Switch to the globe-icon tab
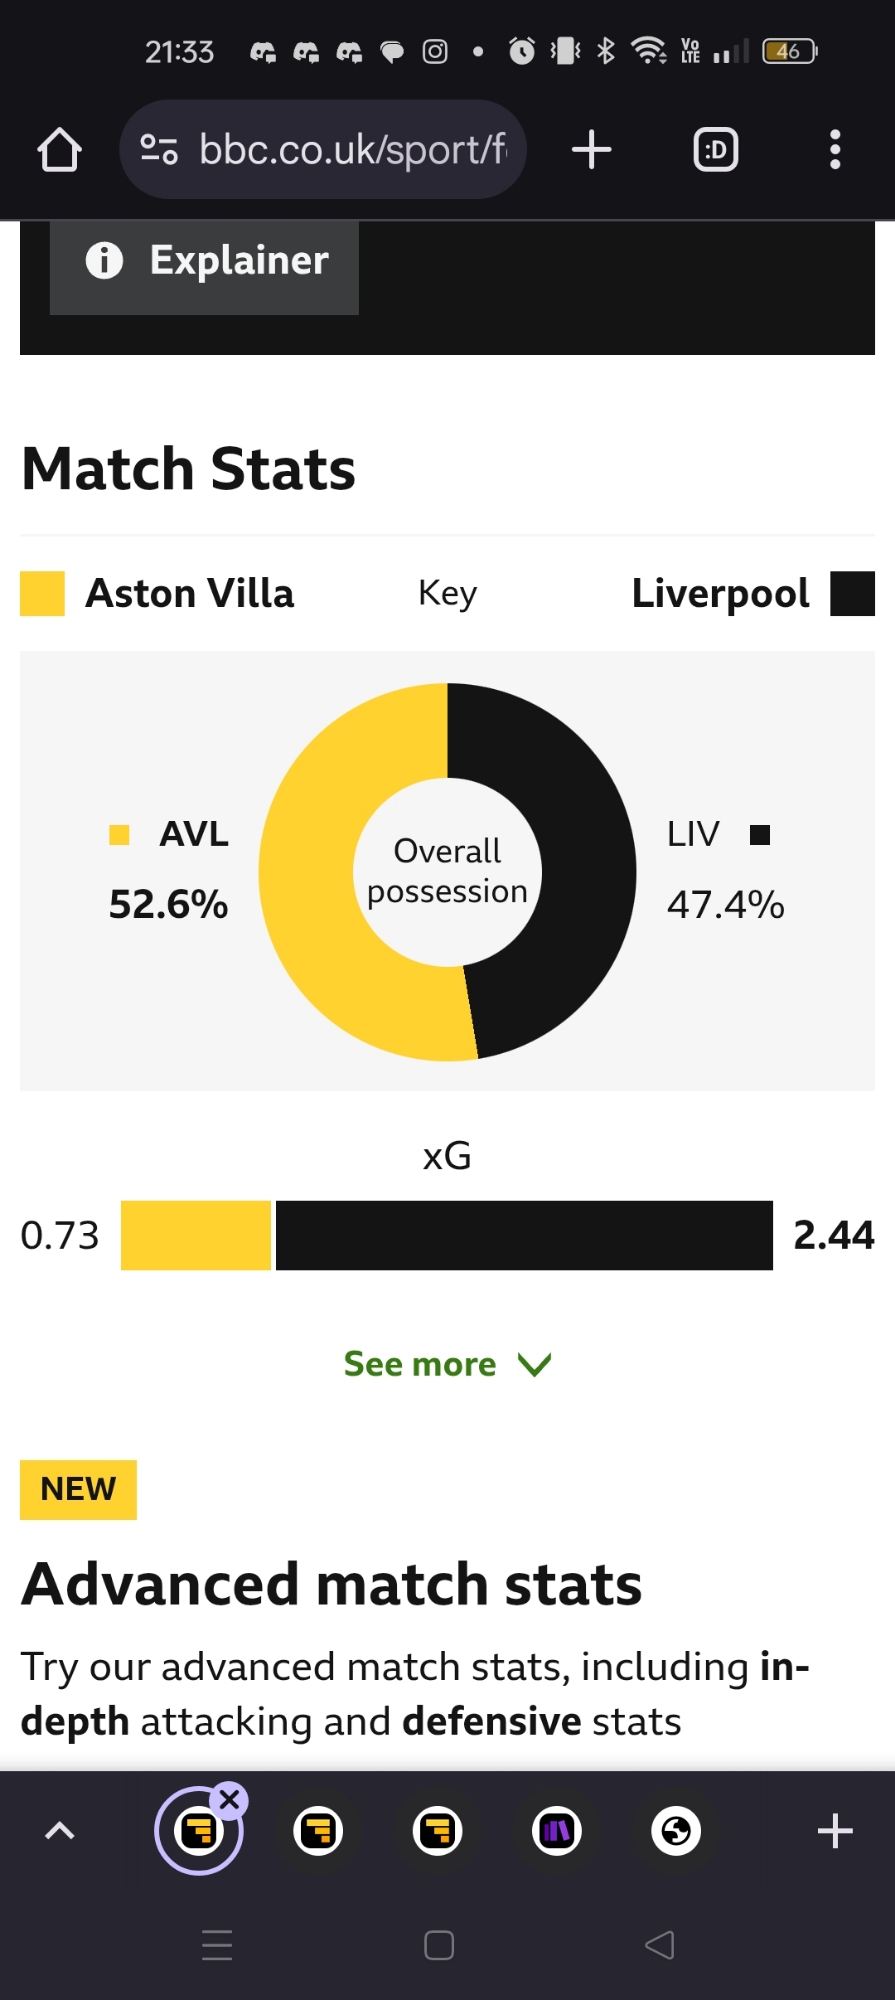Viewport: 895px width, 2000px height. pos(676,1832)
